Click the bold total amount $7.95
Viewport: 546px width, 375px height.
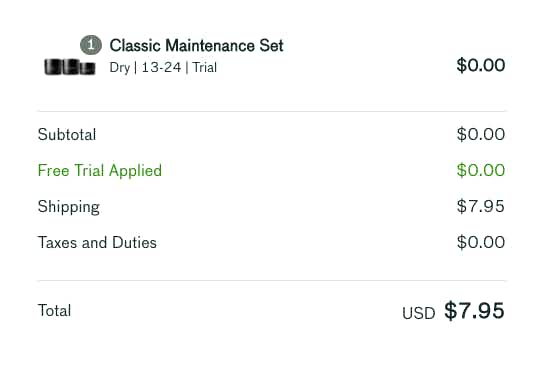(474, 310)
